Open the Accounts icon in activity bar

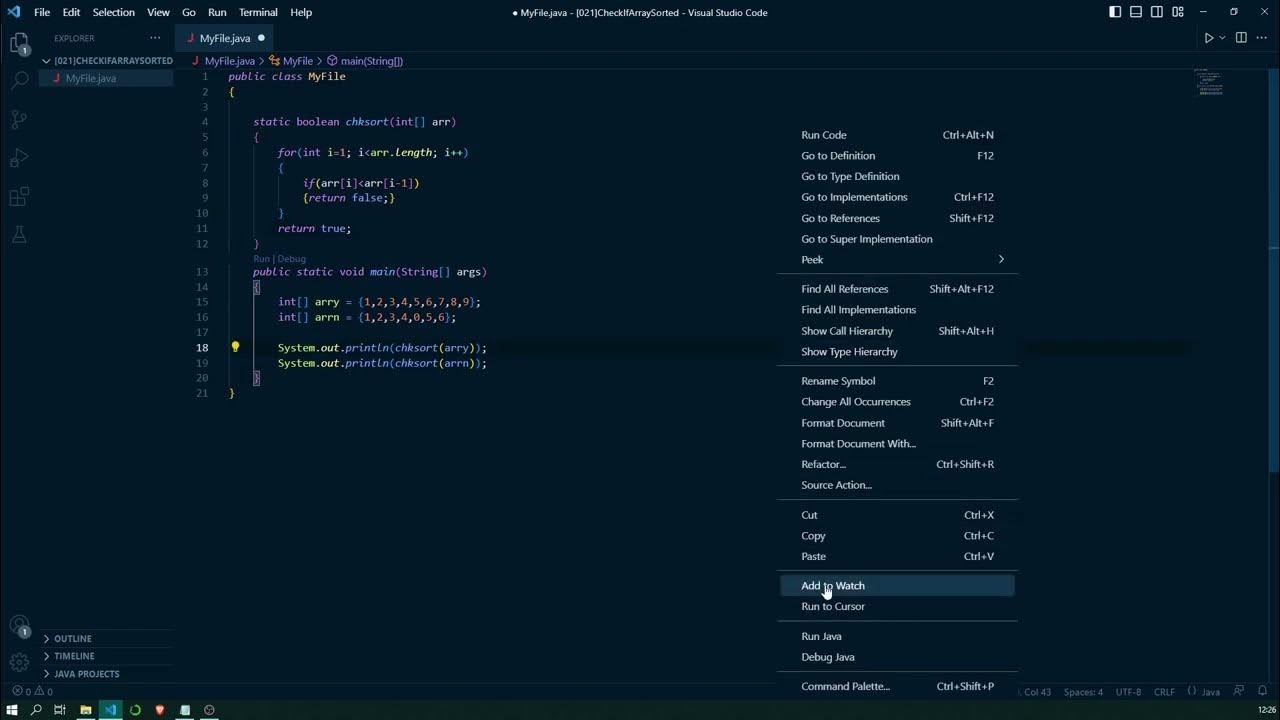pyautogui.click(x=19, y=626)
